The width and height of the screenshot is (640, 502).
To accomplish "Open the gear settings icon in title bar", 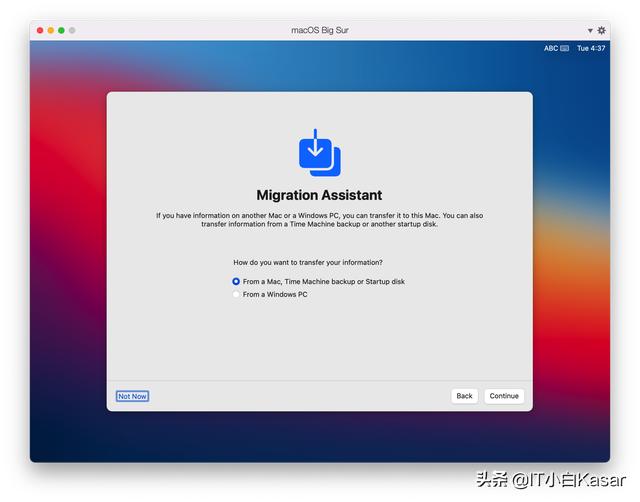I will [x=601, y=30].
